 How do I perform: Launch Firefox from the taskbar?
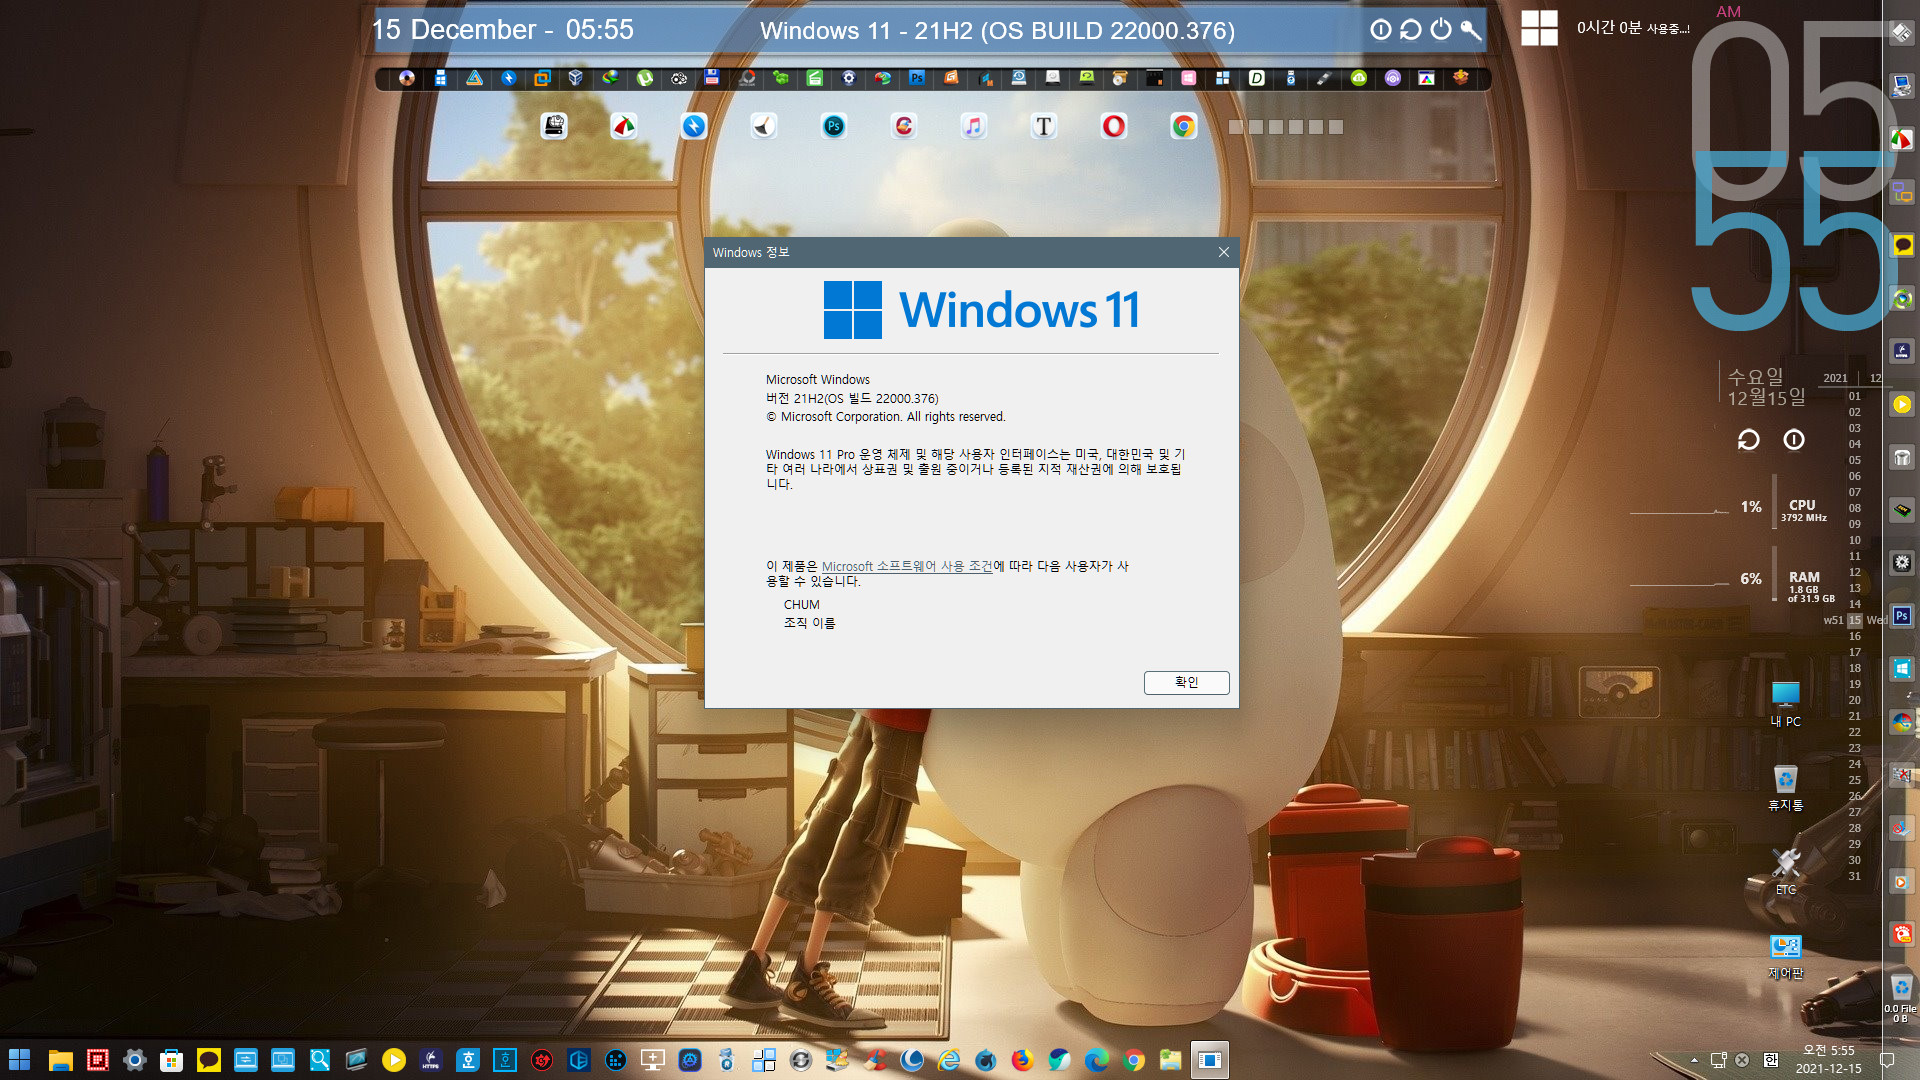(x=1022, y=1060)
